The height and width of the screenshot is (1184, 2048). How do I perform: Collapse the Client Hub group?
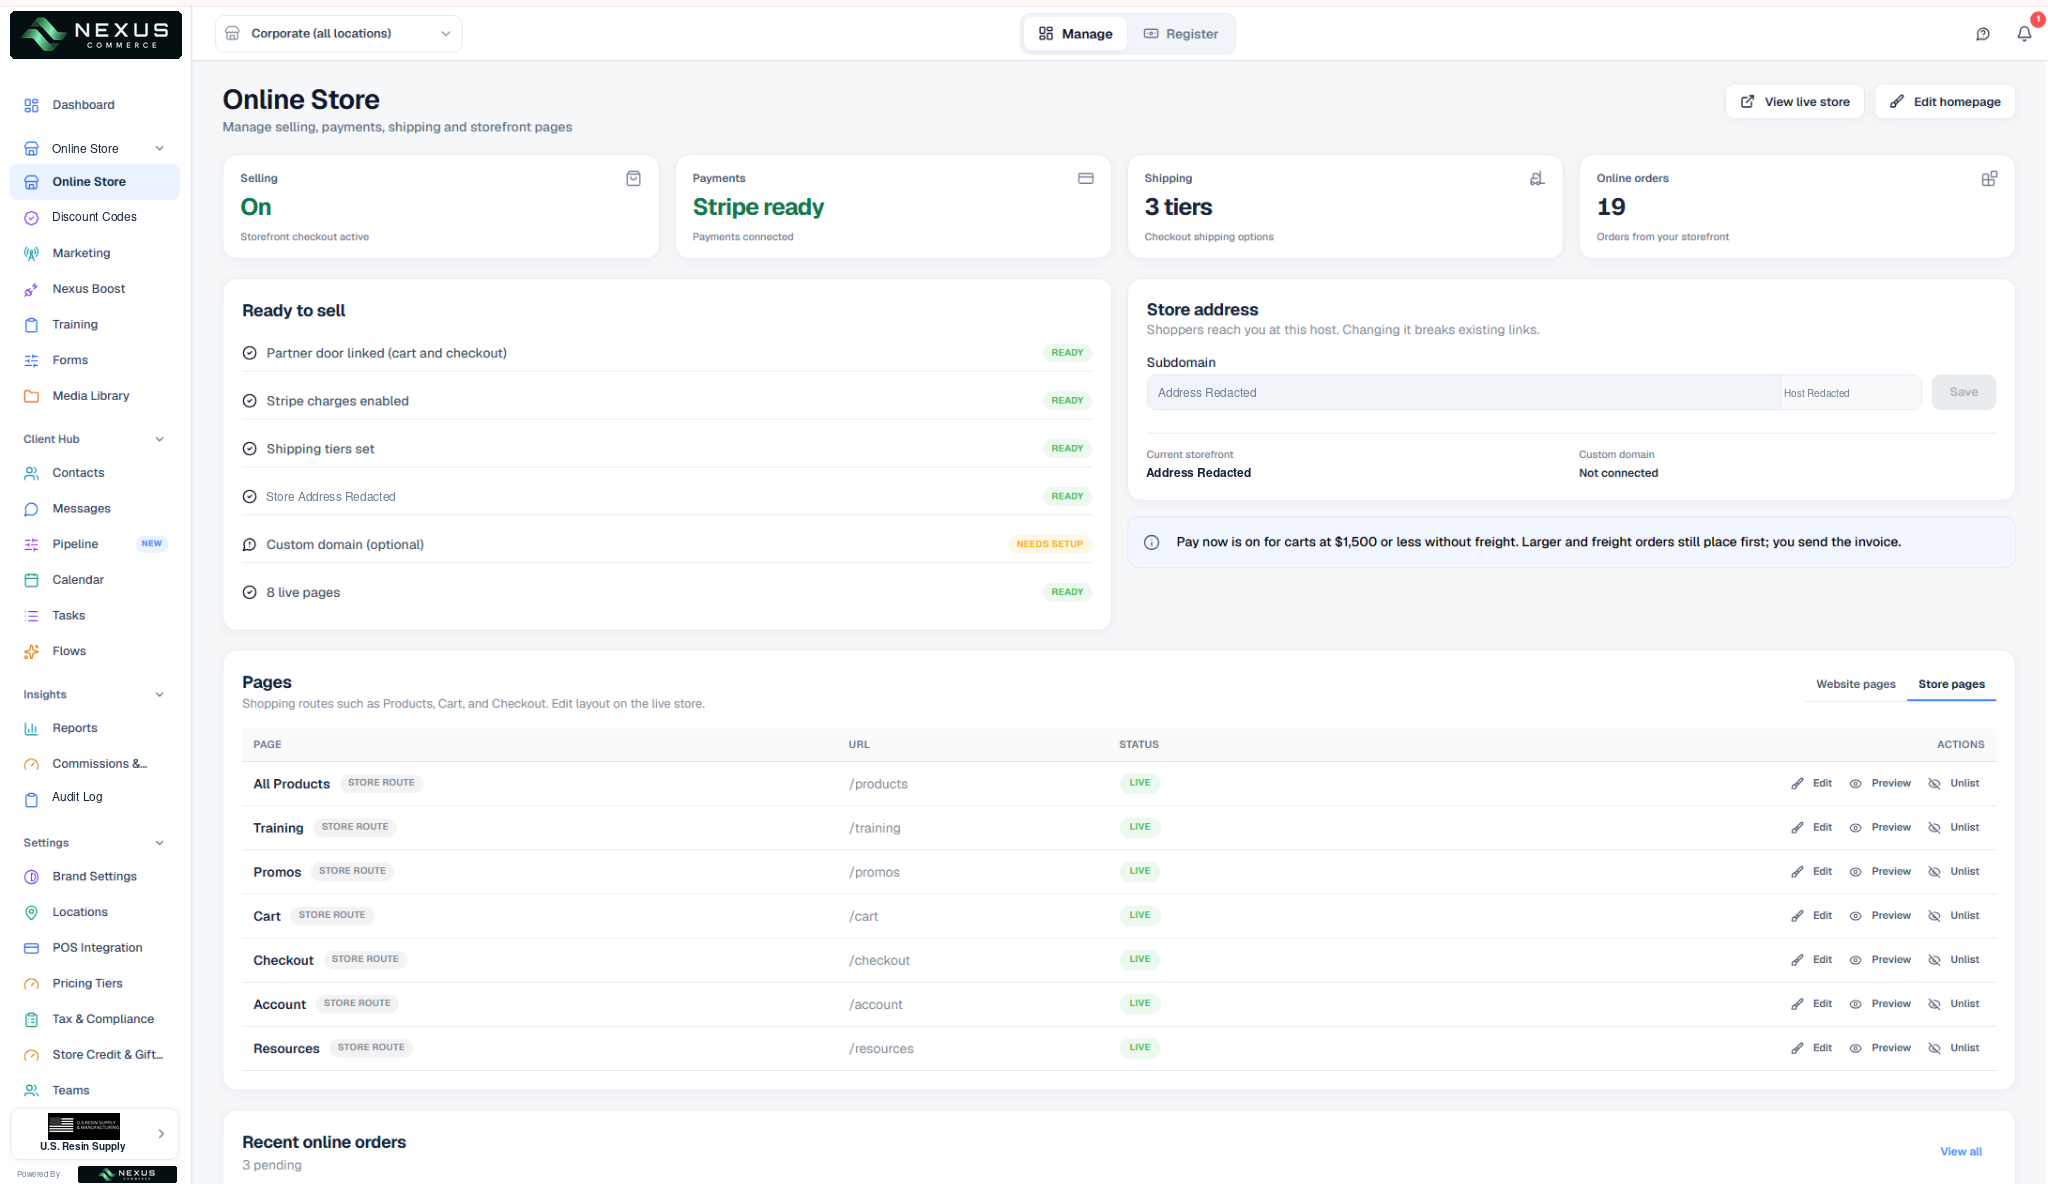click(159, 439)
